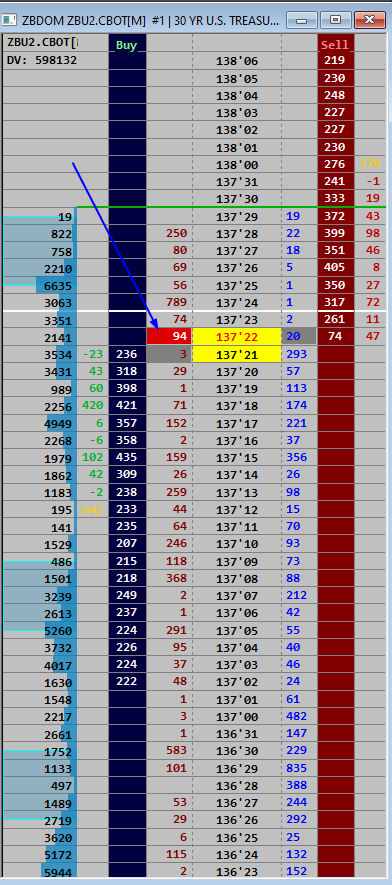The width and height of the screenshot is (392, 885).
Task: Click the yellow 642 bid change value
Action: pyautogui.click(x=94, y=510)
